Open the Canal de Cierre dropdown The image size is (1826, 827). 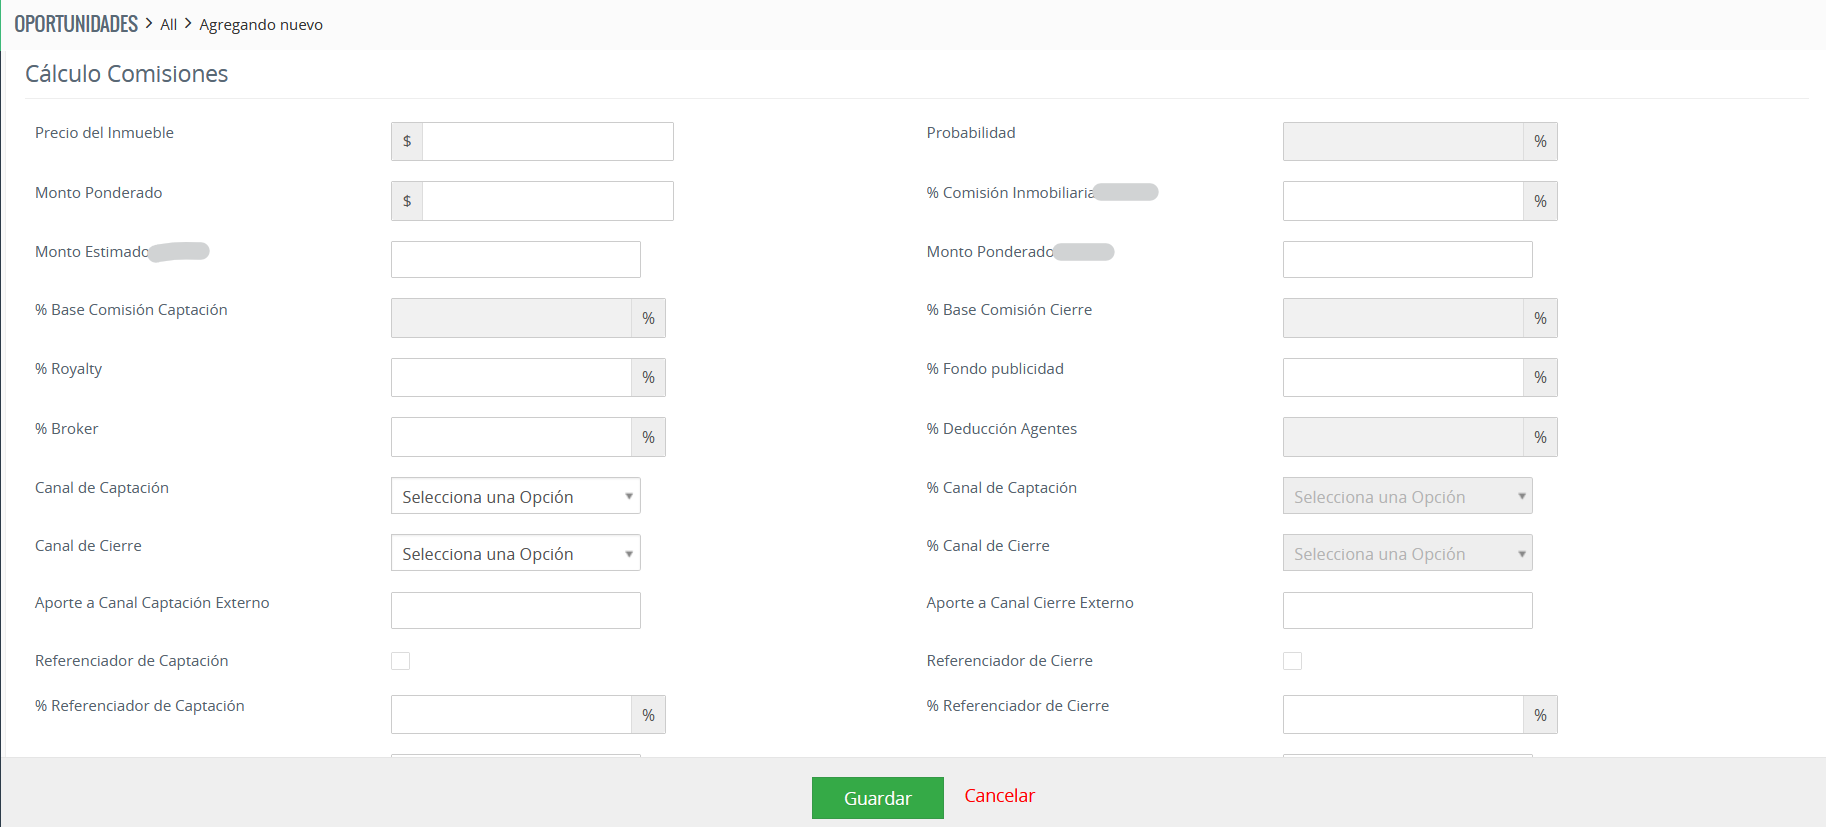pyautogui.click(x=516, y=553)
